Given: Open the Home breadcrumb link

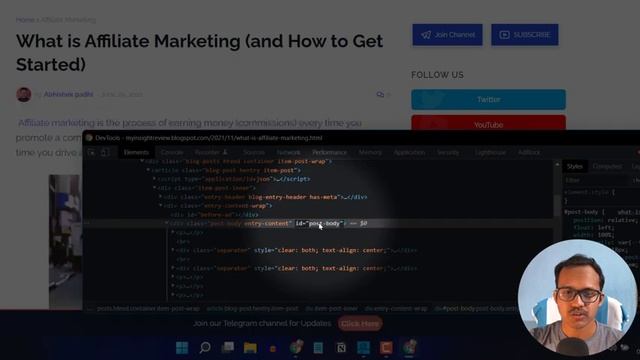Looking at the screenshot, I should click(25, 20).
